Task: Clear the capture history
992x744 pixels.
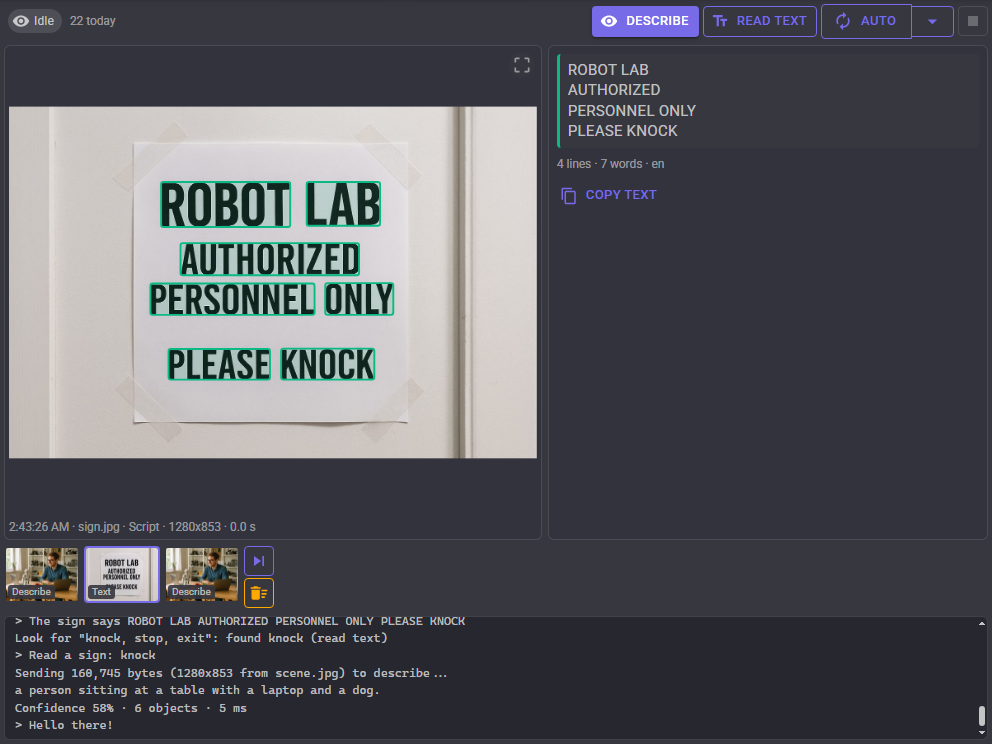Action: tap(259, 593)
